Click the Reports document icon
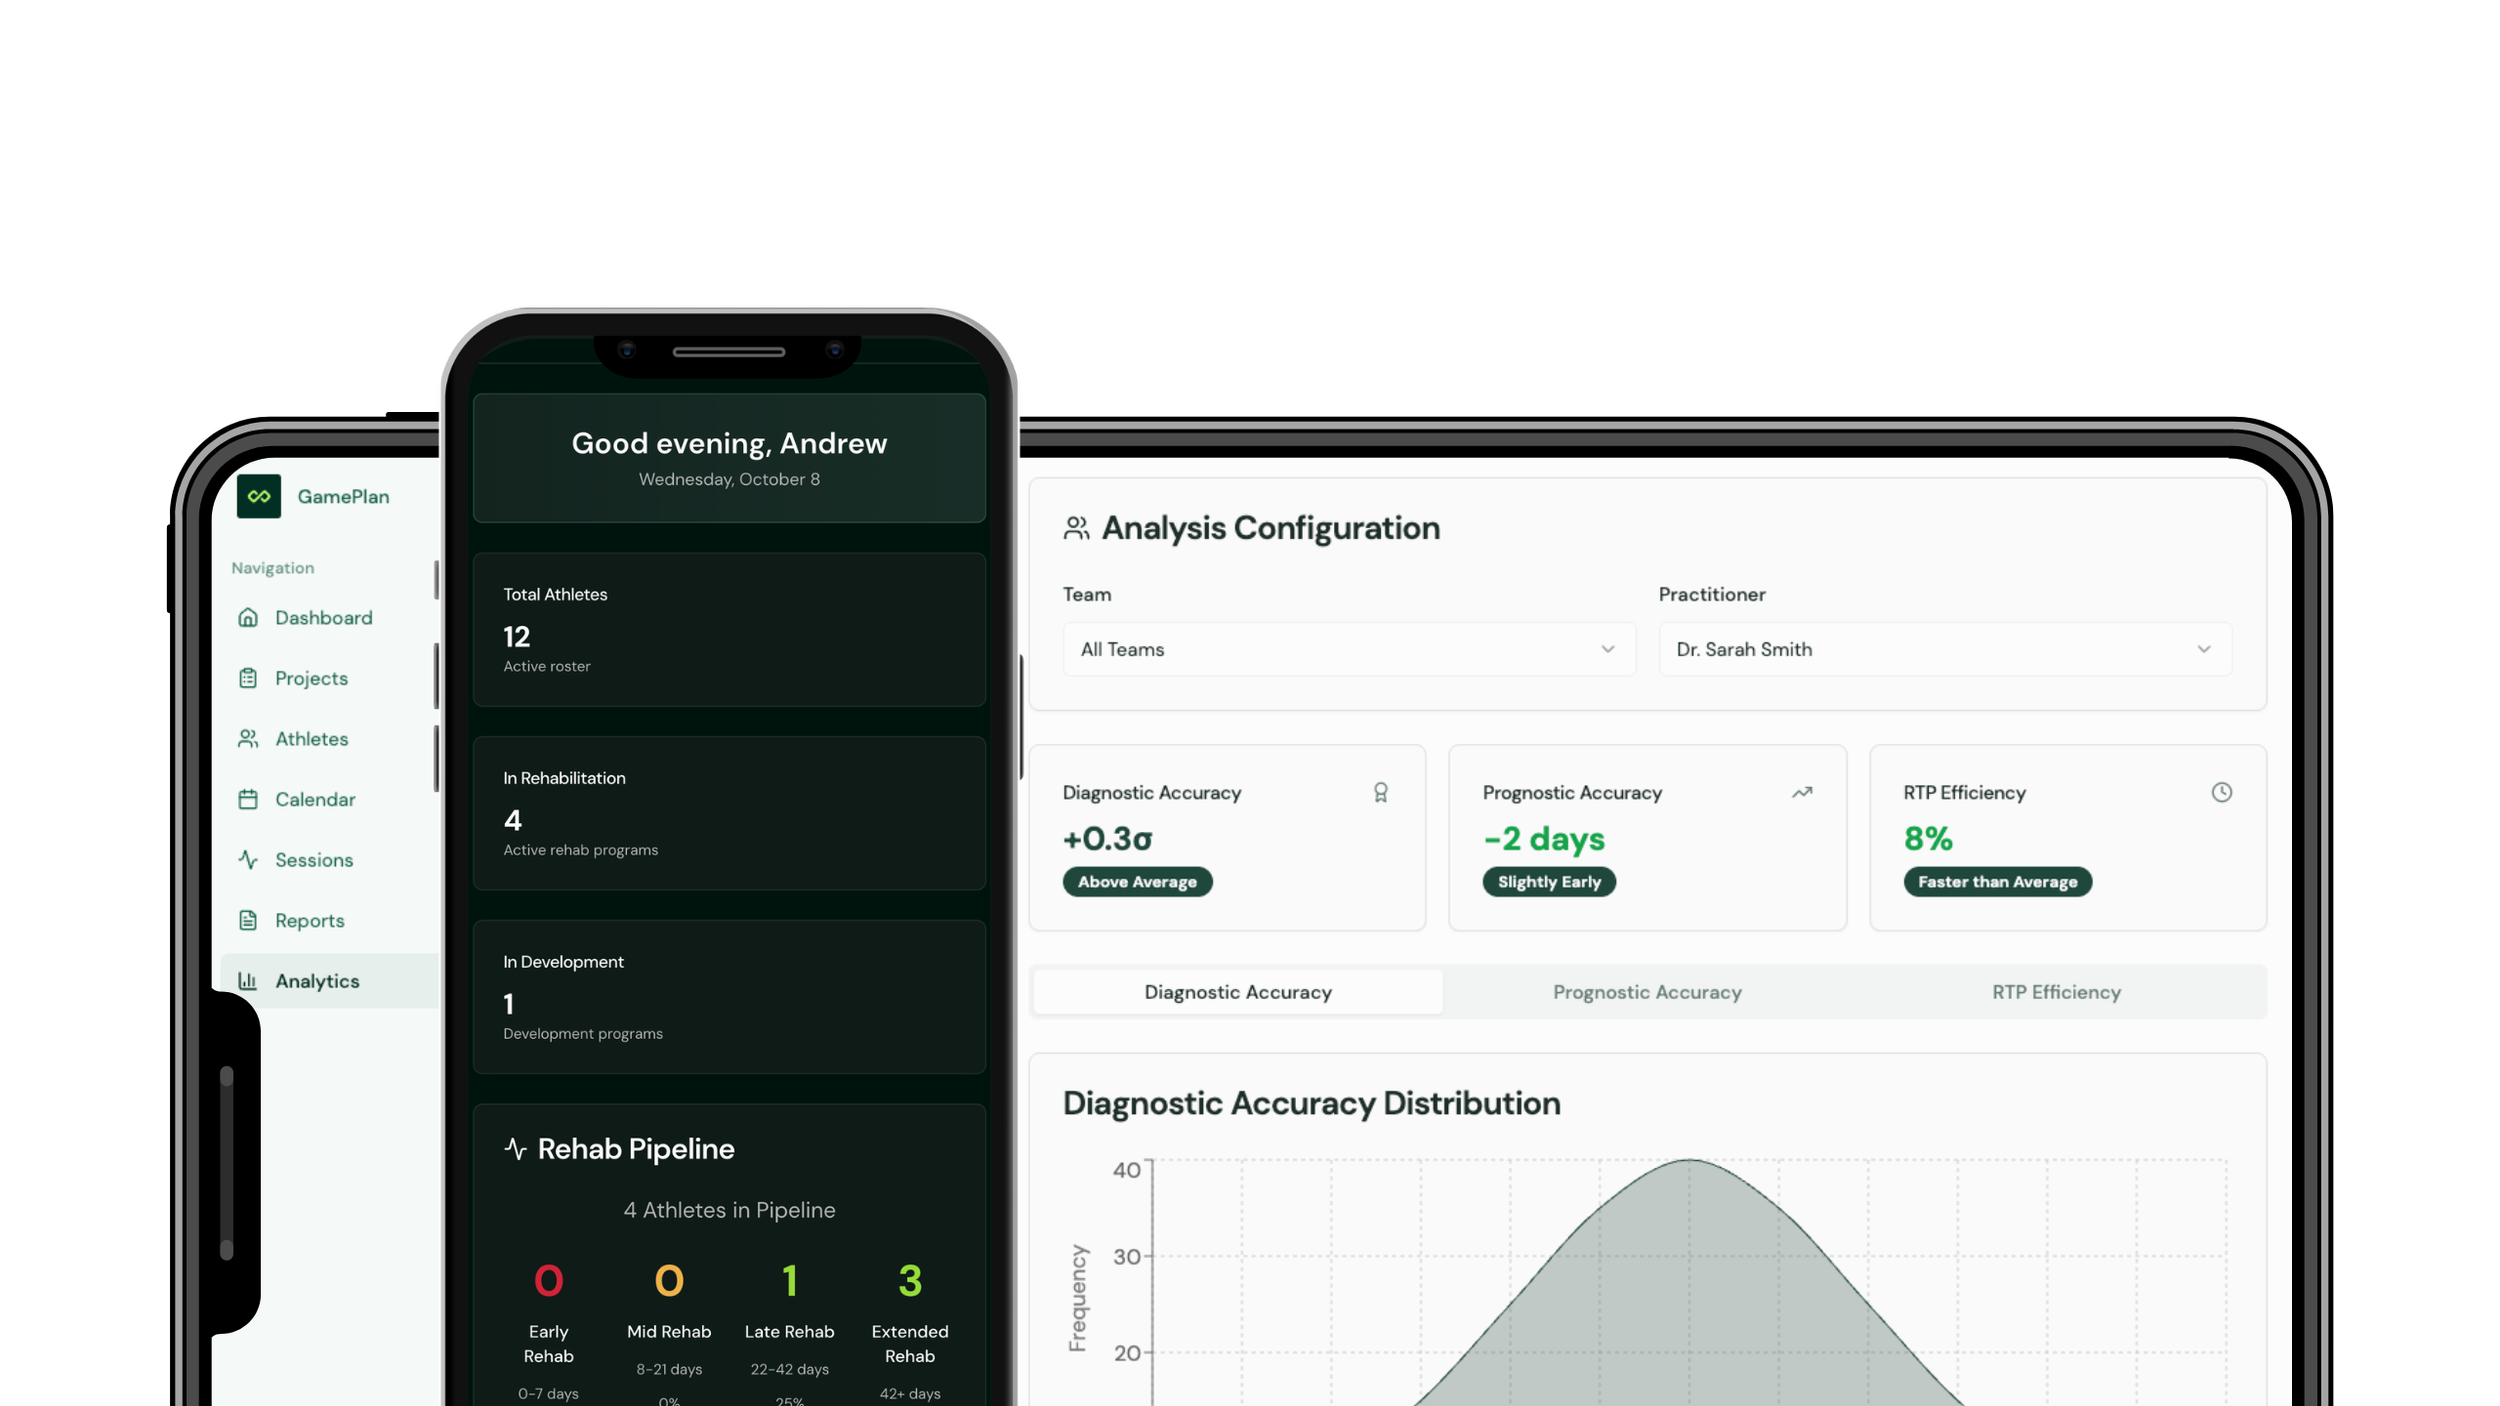The width and height of the screenshot is (2500, 1406). coord(248,920)
